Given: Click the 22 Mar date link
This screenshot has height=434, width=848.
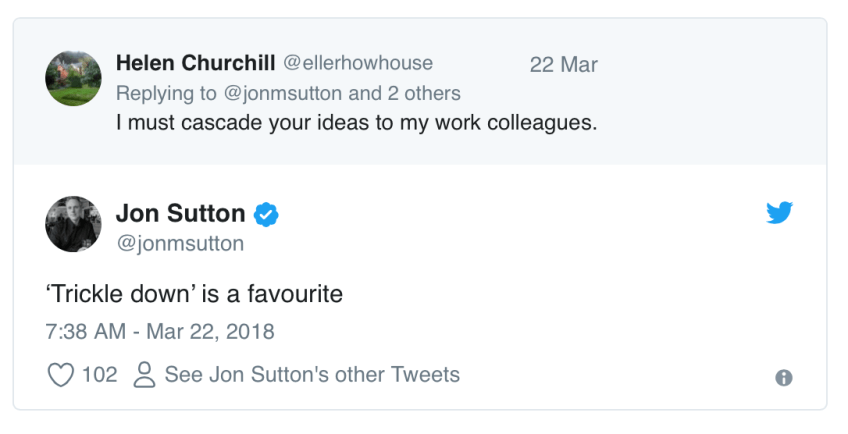Looking at the screenshot, I should [x=563, y=65].
